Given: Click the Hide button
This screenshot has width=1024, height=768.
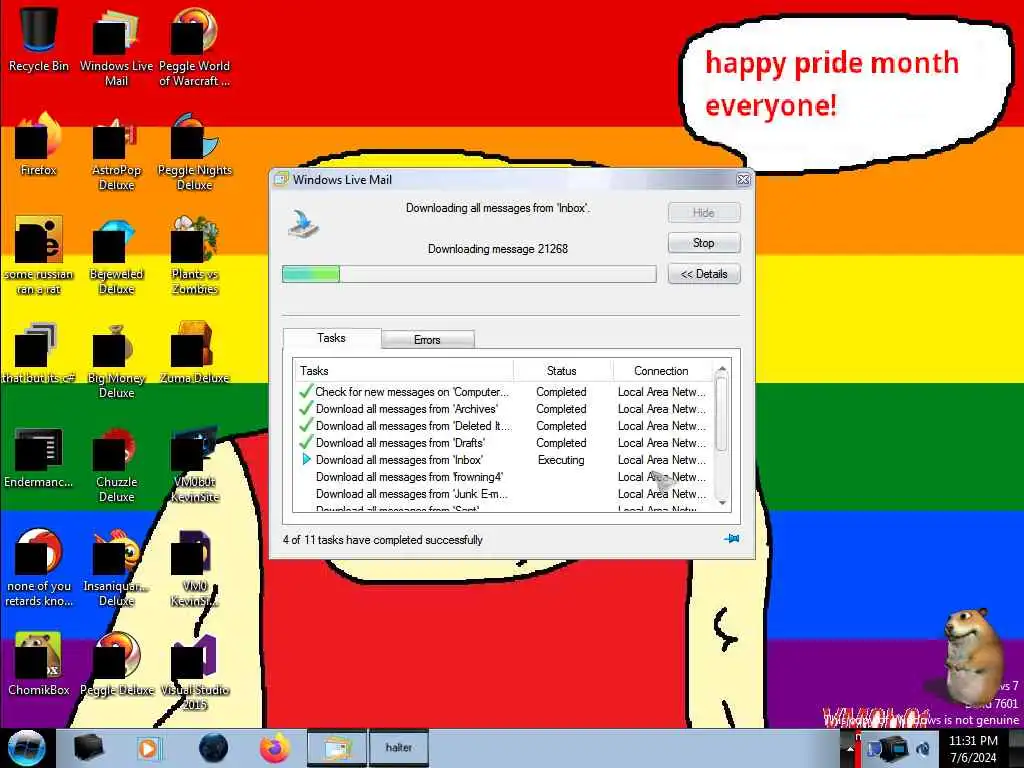Looking at the screenshot, I should tap(704, 213).
